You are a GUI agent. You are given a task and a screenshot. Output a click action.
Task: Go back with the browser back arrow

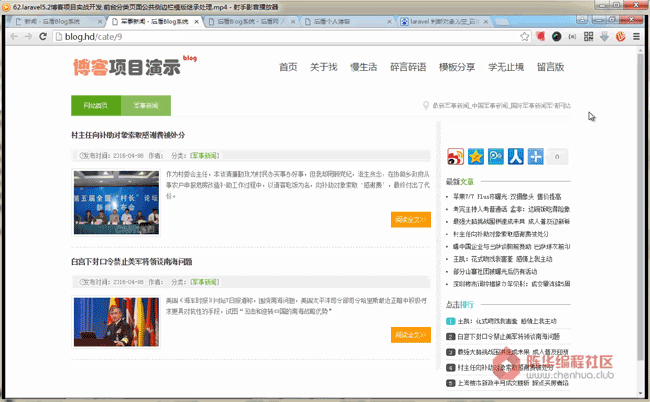click(14, 36)
